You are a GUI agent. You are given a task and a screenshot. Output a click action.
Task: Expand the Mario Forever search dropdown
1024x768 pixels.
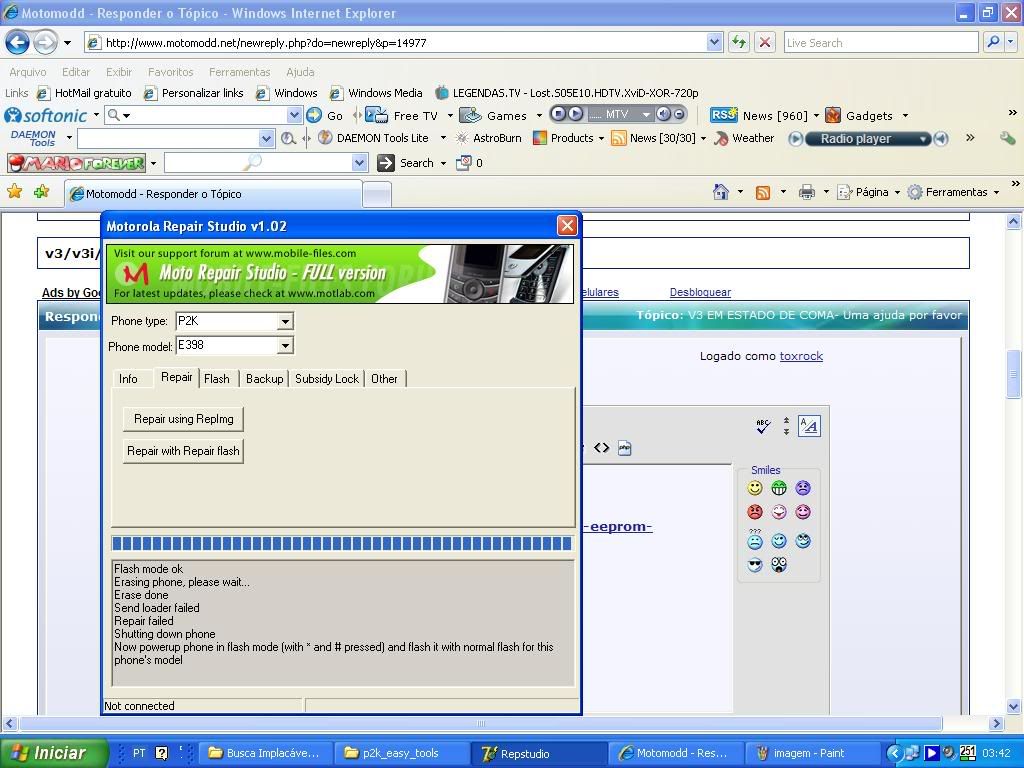tap(359, 163)
